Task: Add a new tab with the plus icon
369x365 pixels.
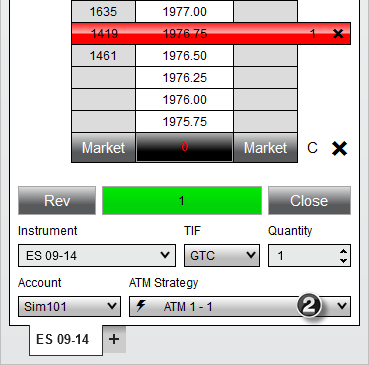Action: tap(114, 339)
